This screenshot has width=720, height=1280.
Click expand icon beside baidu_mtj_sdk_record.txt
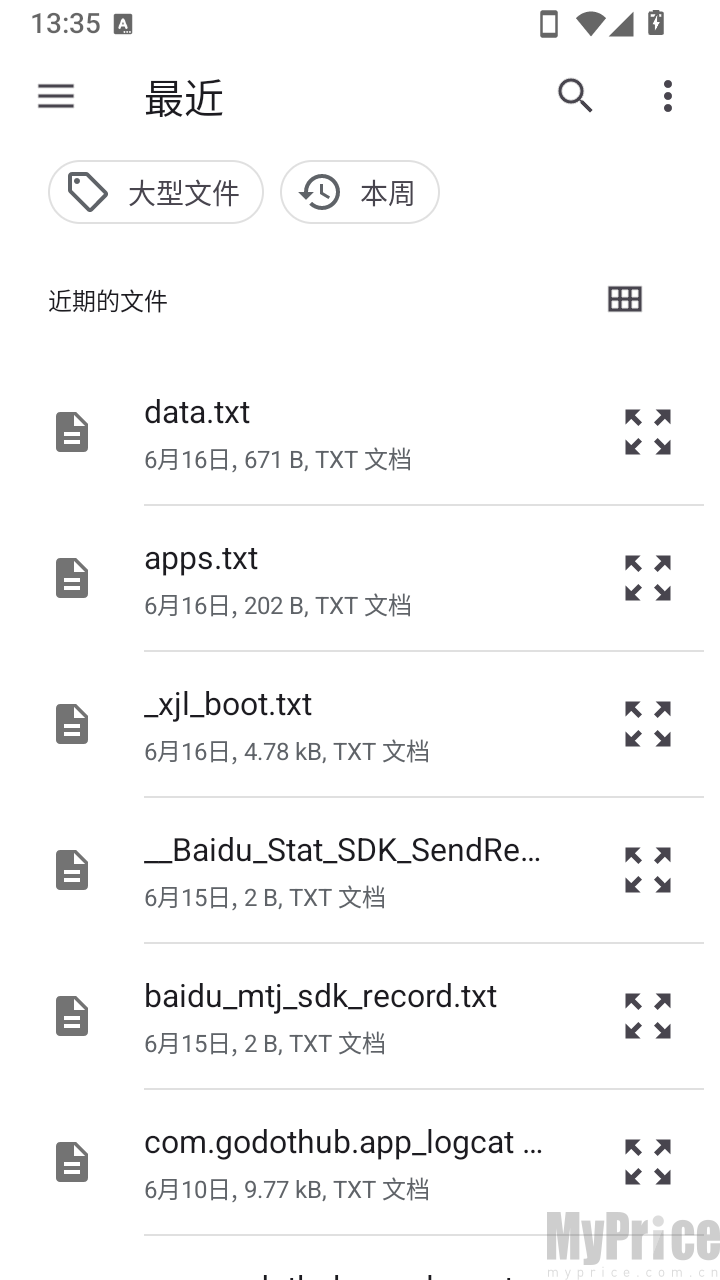click(648, 1016)
